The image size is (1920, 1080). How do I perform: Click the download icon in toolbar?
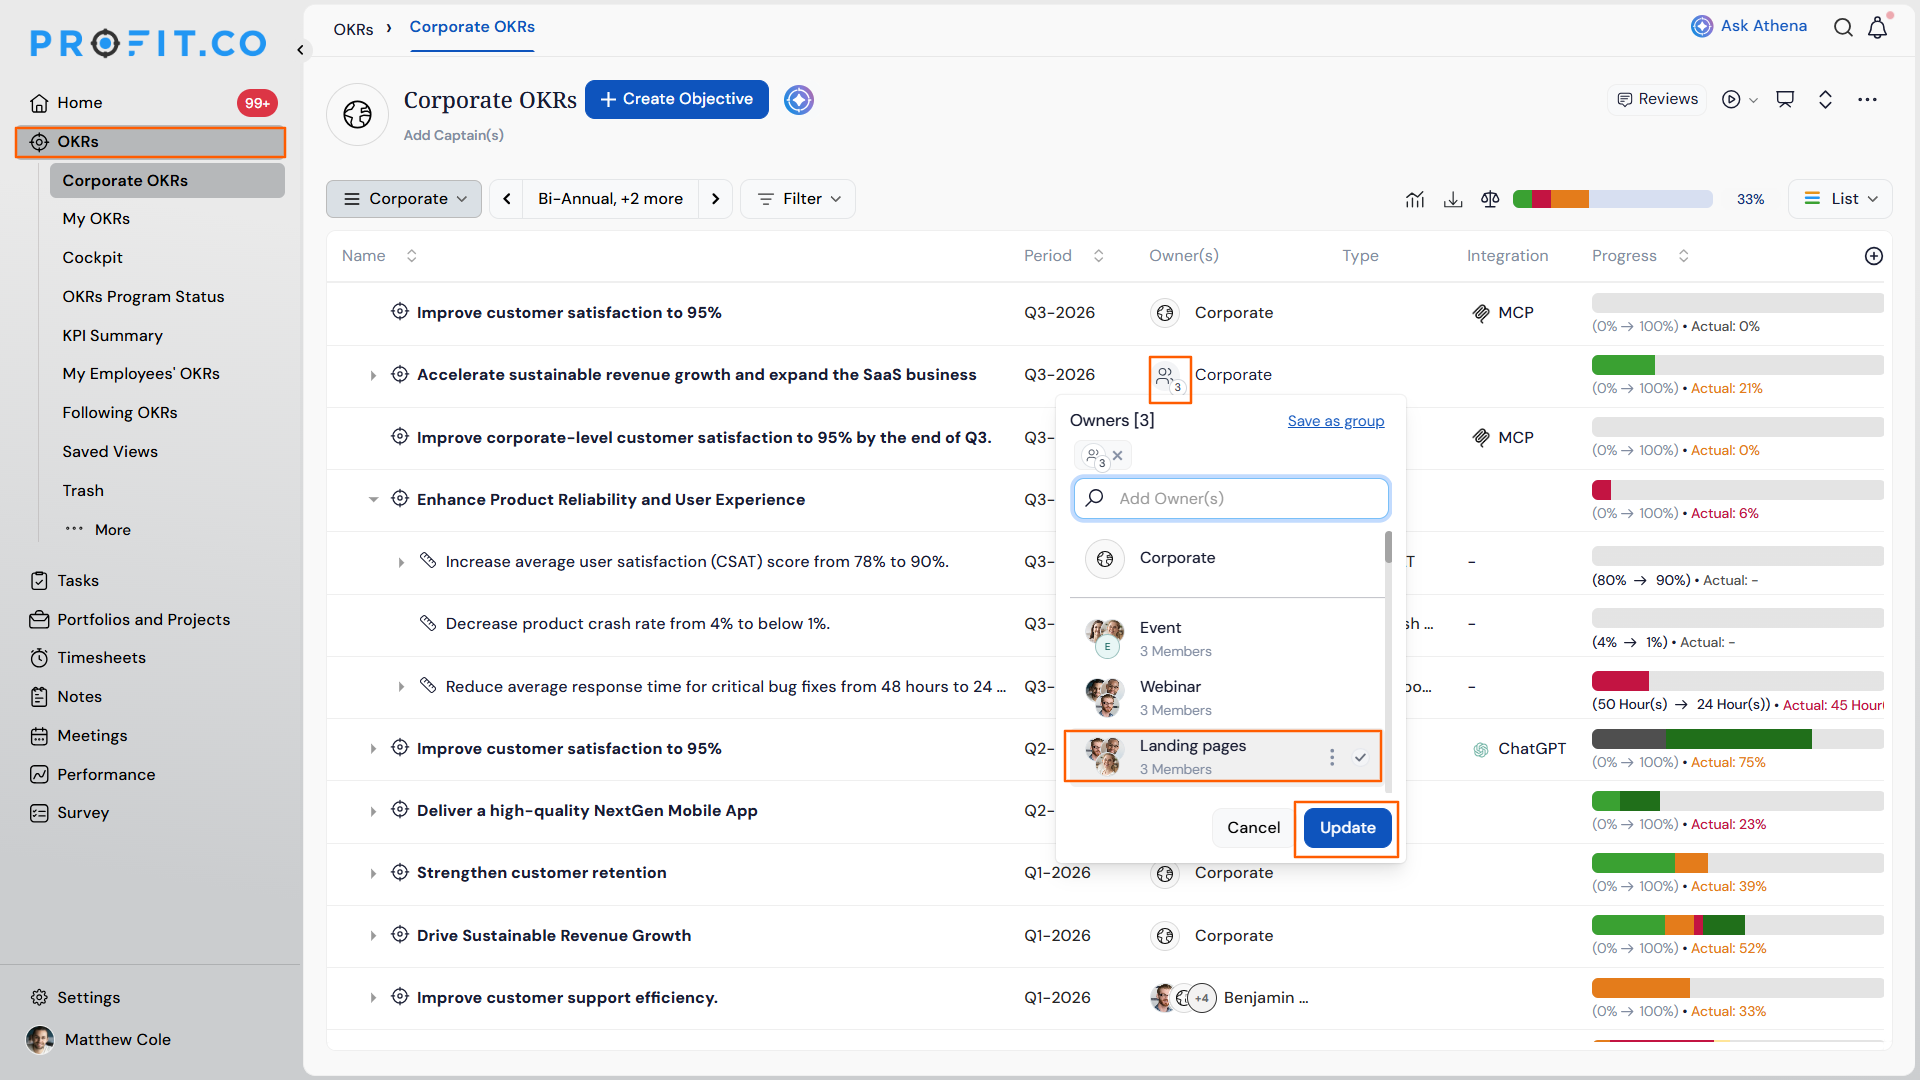point(1453,199)
